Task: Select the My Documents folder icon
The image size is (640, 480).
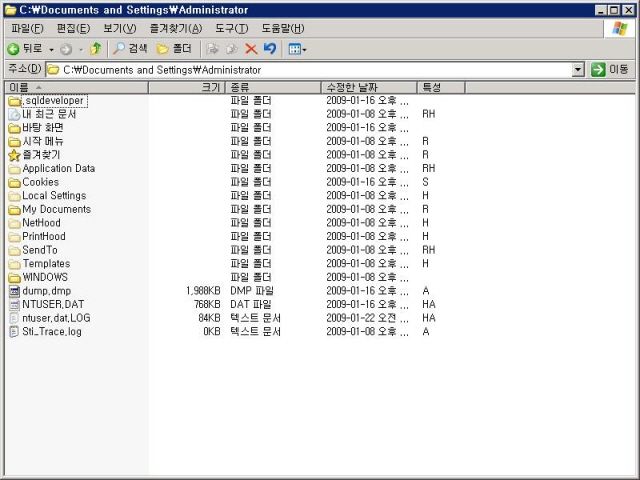Action: click(x=14, y=210)
